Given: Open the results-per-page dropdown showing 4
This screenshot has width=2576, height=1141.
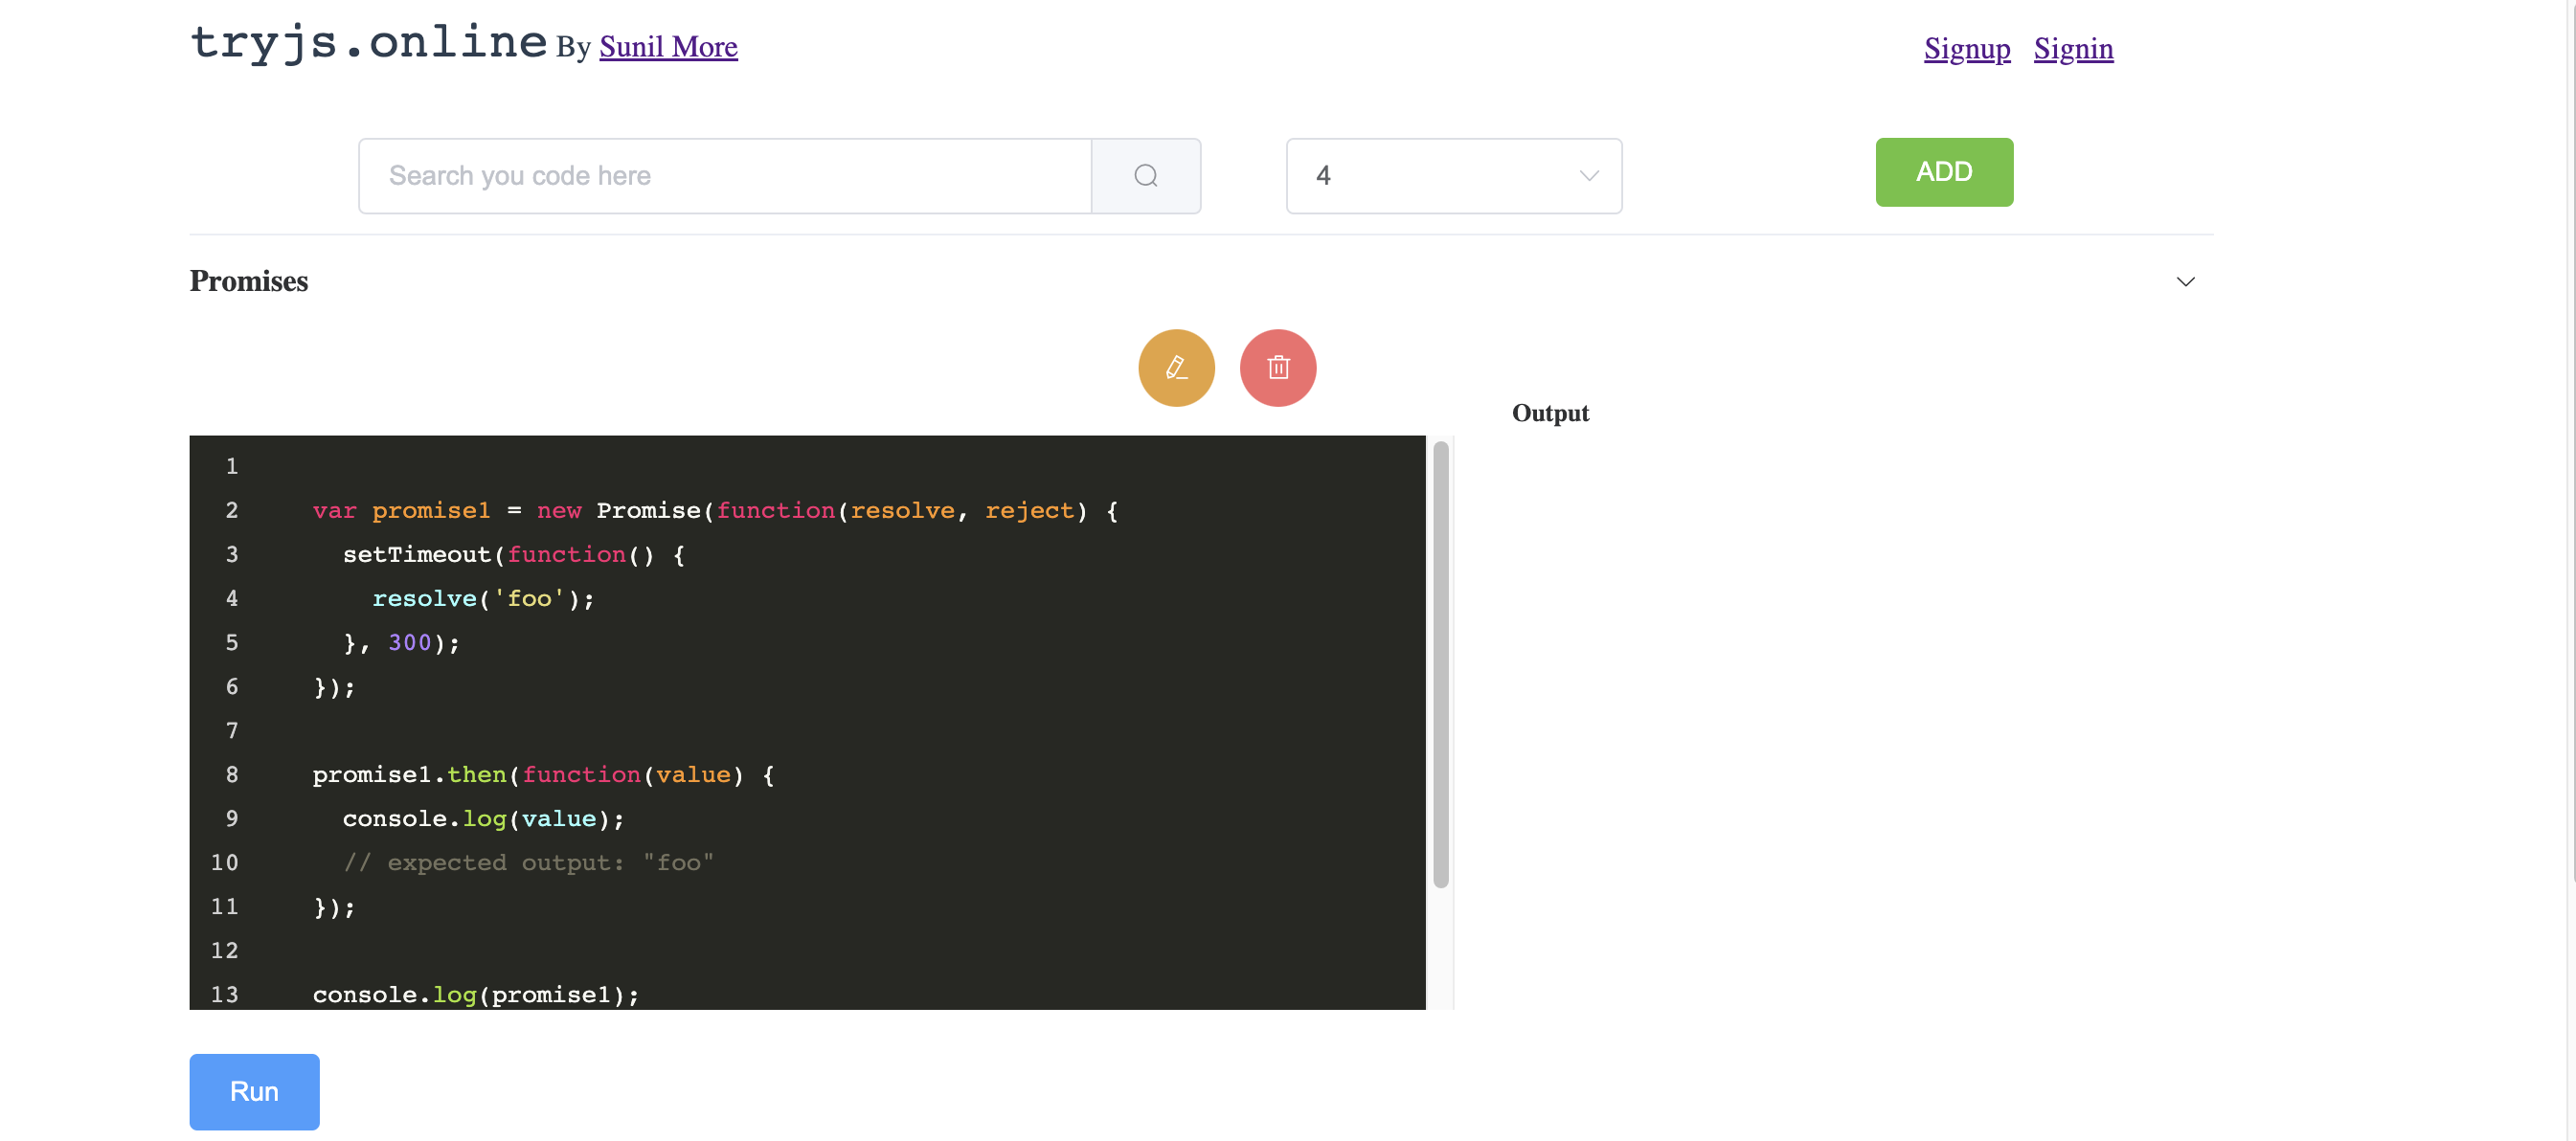Looking at the screenshot, I should pyautogui.click(x=1453, y=175).
